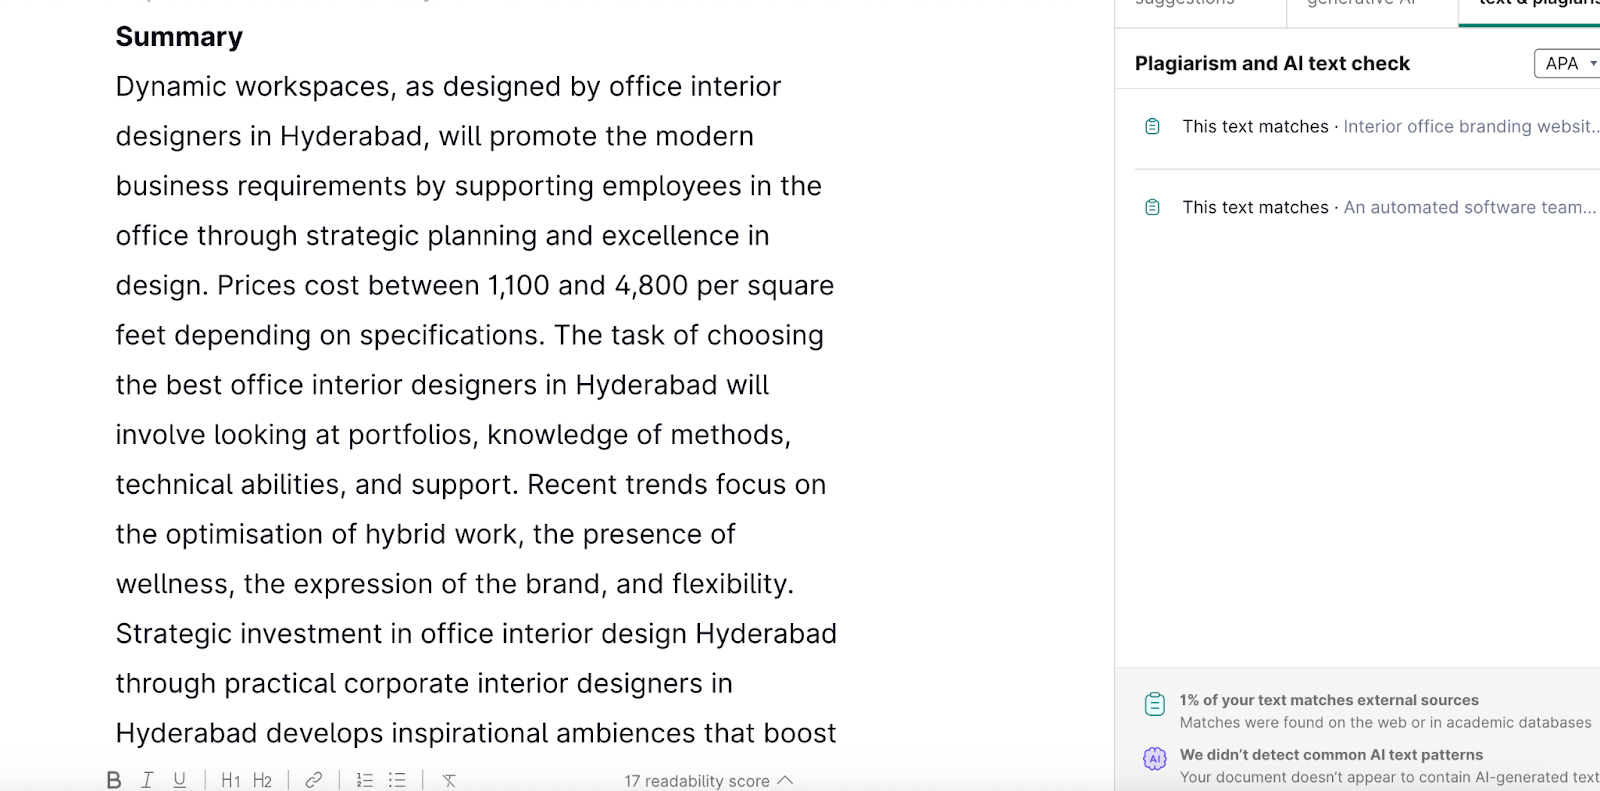Create a numbered list with the list icon
The width and height of the screenshot is (1600, 791).
point(365,780)
